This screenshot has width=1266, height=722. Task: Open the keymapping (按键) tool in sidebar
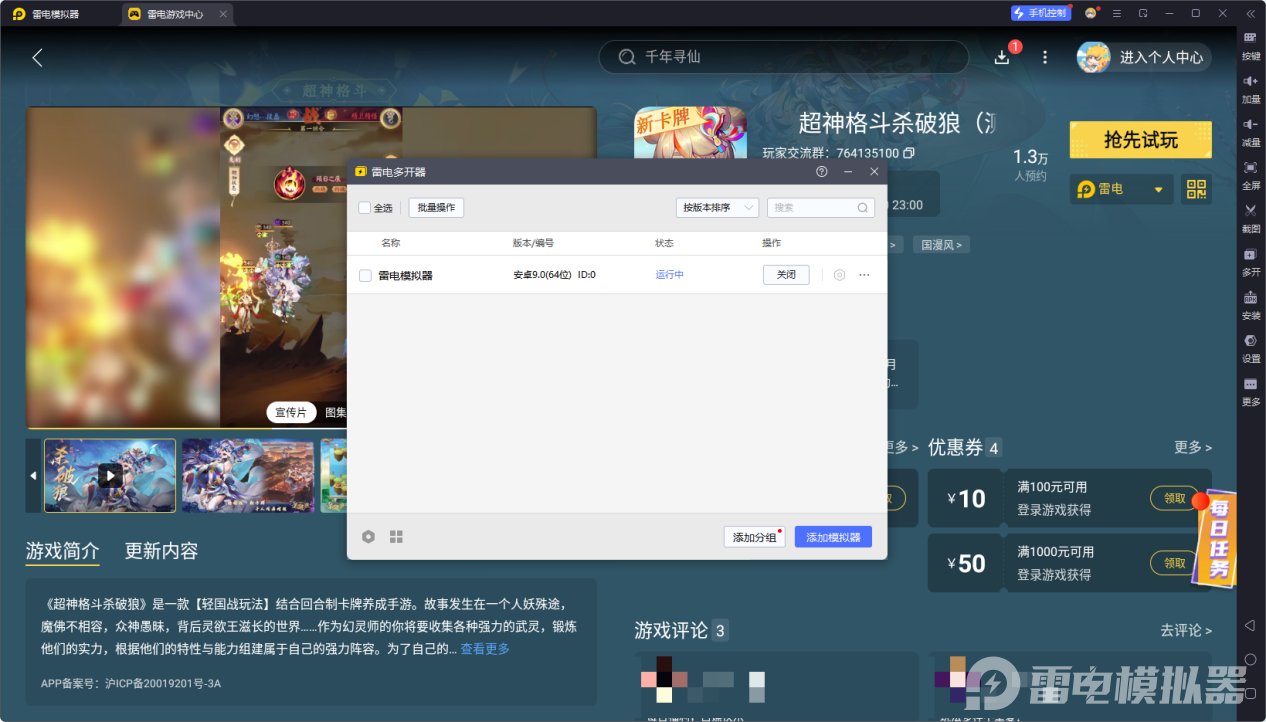[1250, 45]
